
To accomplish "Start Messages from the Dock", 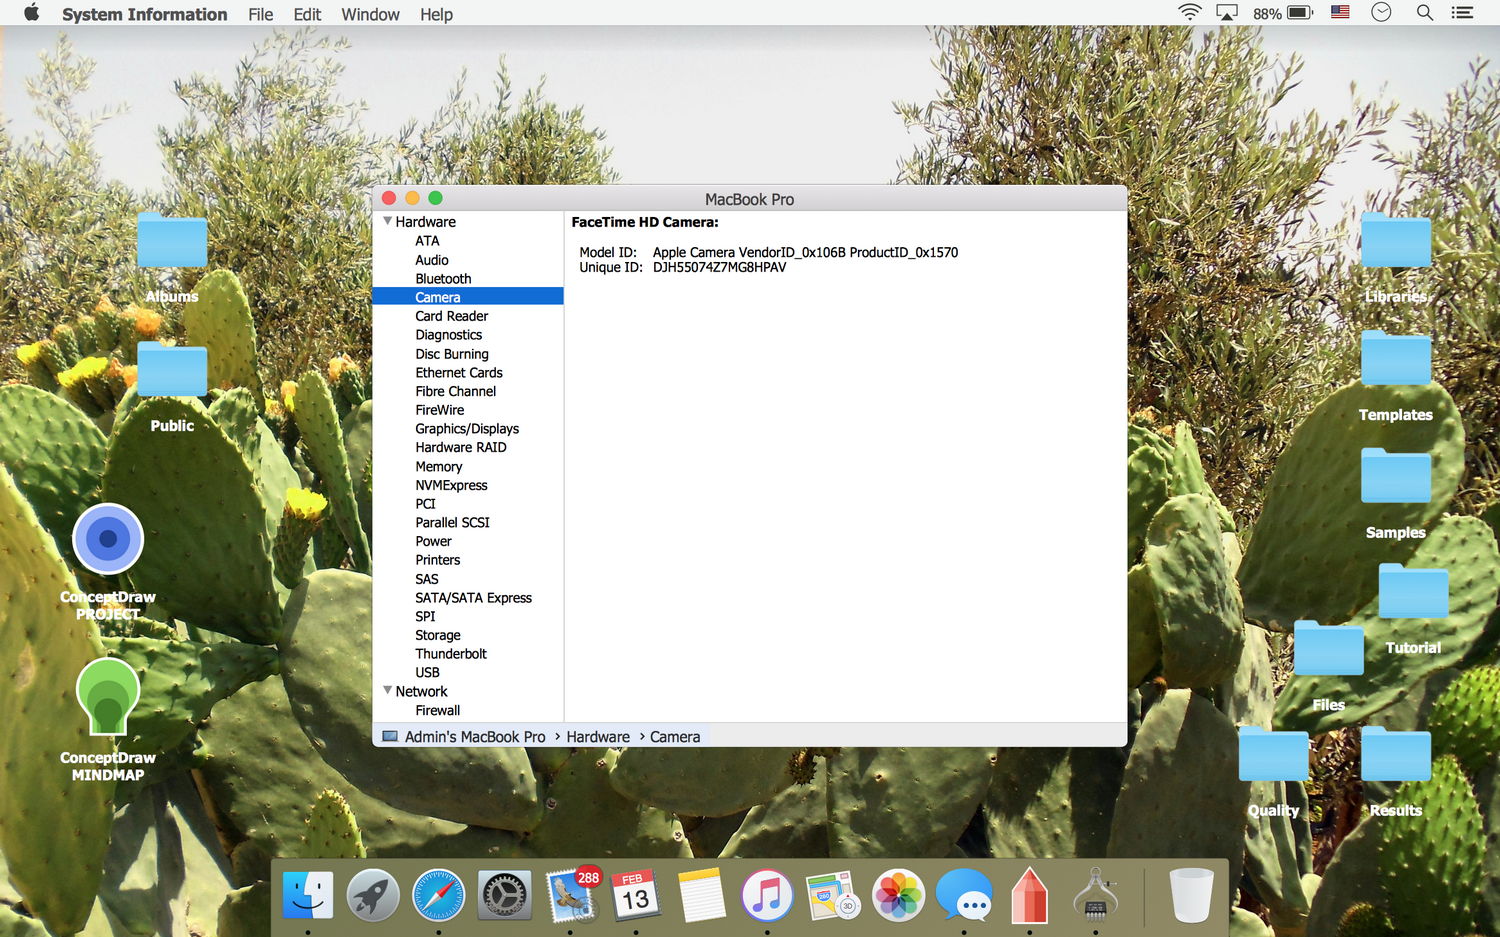I will click(963, 895).
